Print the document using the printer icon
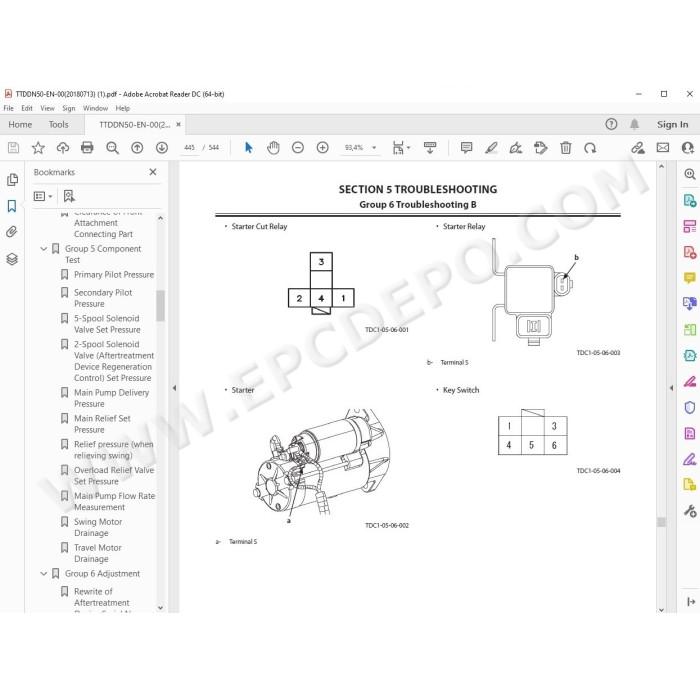Screen dimensions: 700x700 (x=87, y=148)
